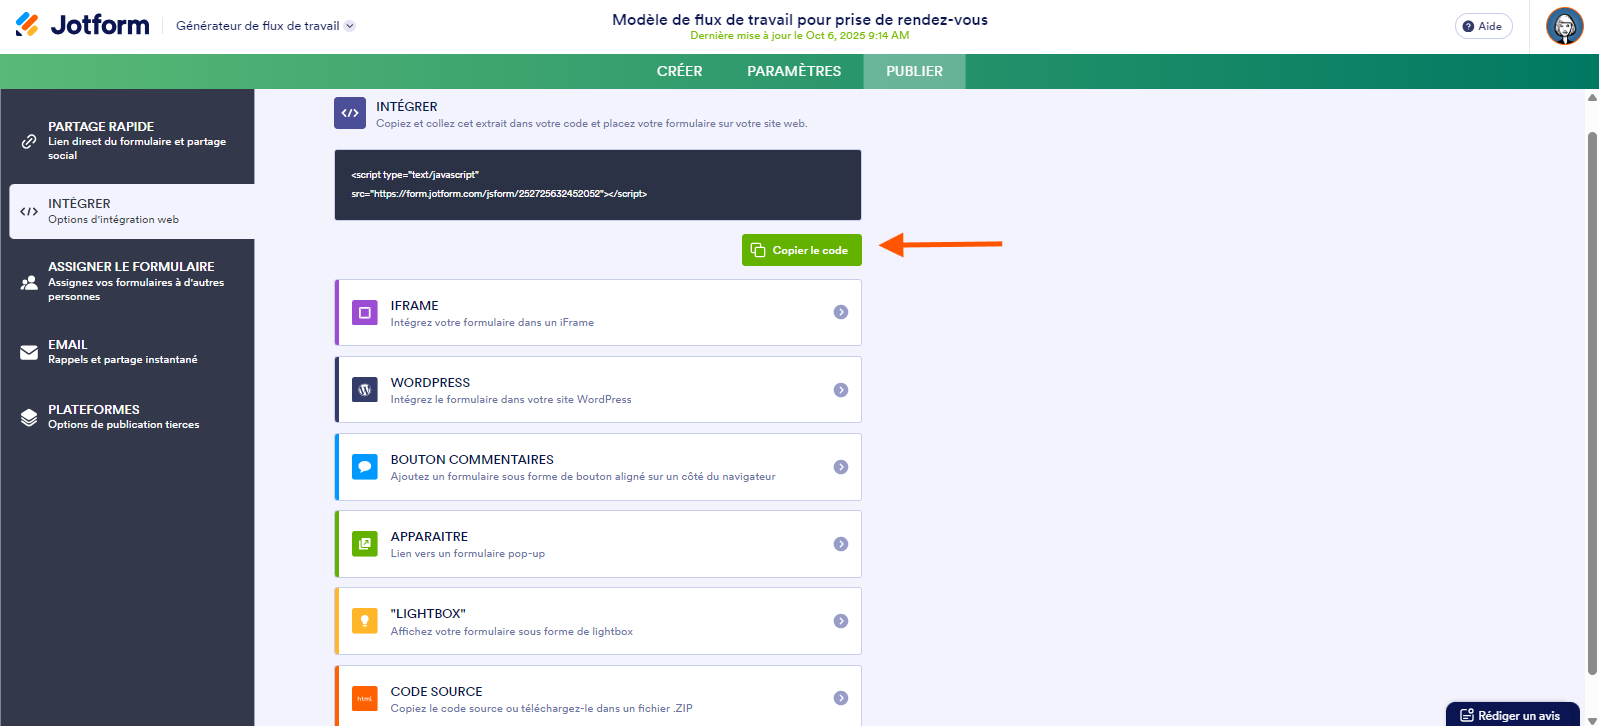Click the Partage Rapide link icon
1599x726 pixels.
29,141
